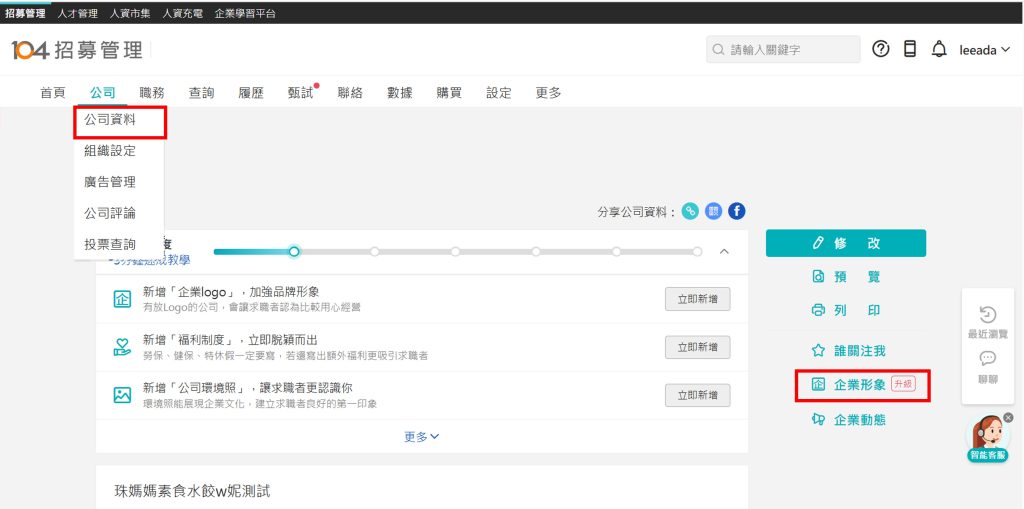This screenshot has height=509, width=1024.
Task: Open 職務 nav menu
Action: coord(152,93)
